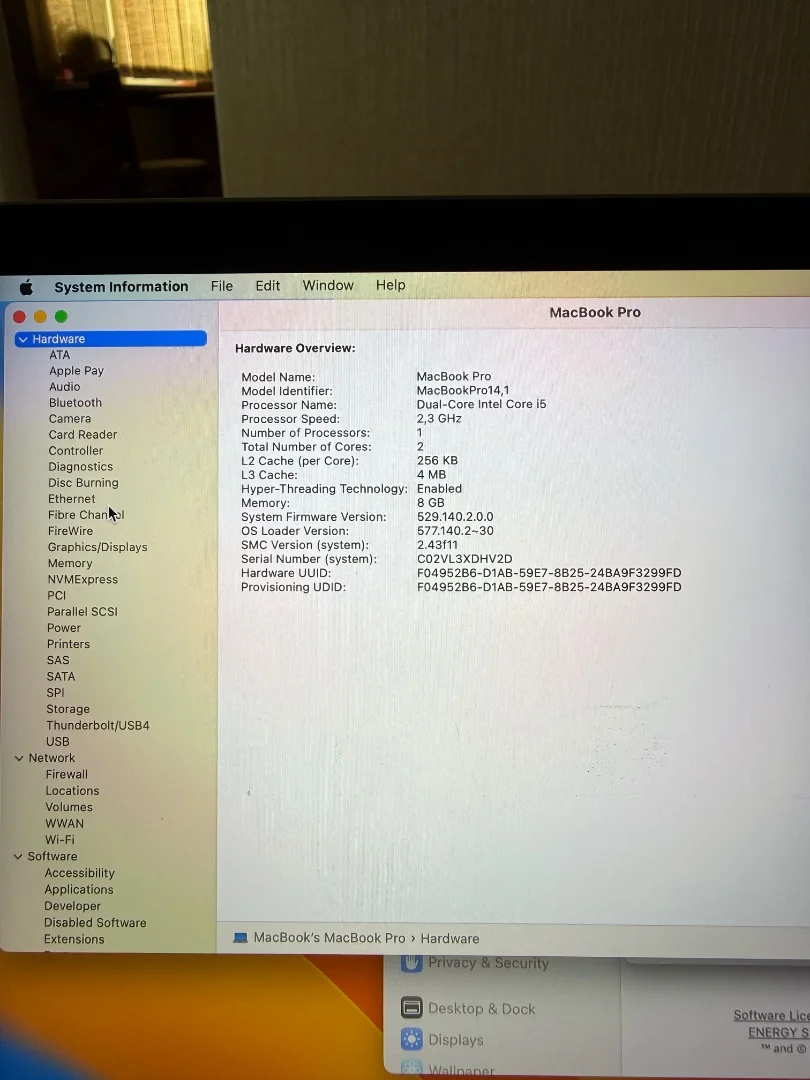Click Desktop & Dock icon in Settings window
This screenshot has width=810, height=1080.
pyautogui.click(x=411, y=1008)
